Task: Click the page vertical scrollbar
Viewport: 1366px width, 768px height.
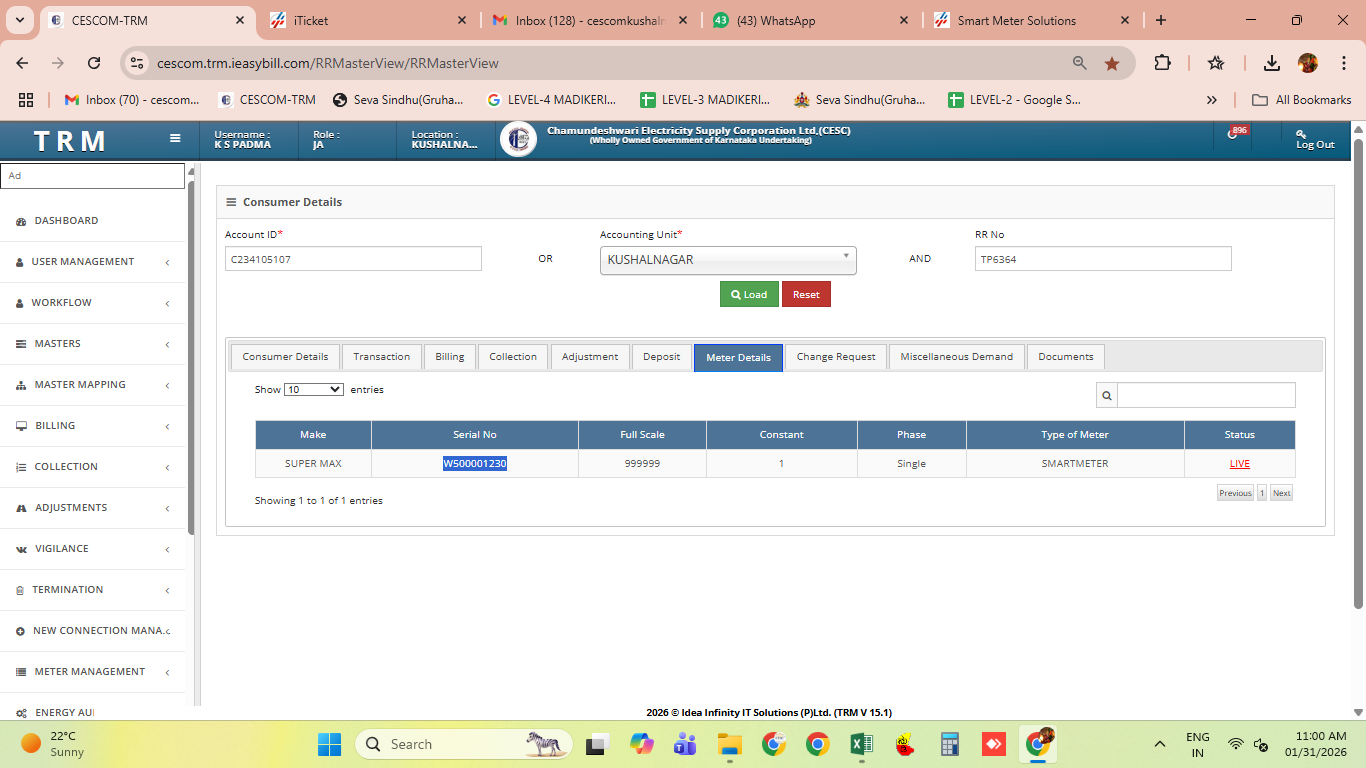Action: 1358,373
